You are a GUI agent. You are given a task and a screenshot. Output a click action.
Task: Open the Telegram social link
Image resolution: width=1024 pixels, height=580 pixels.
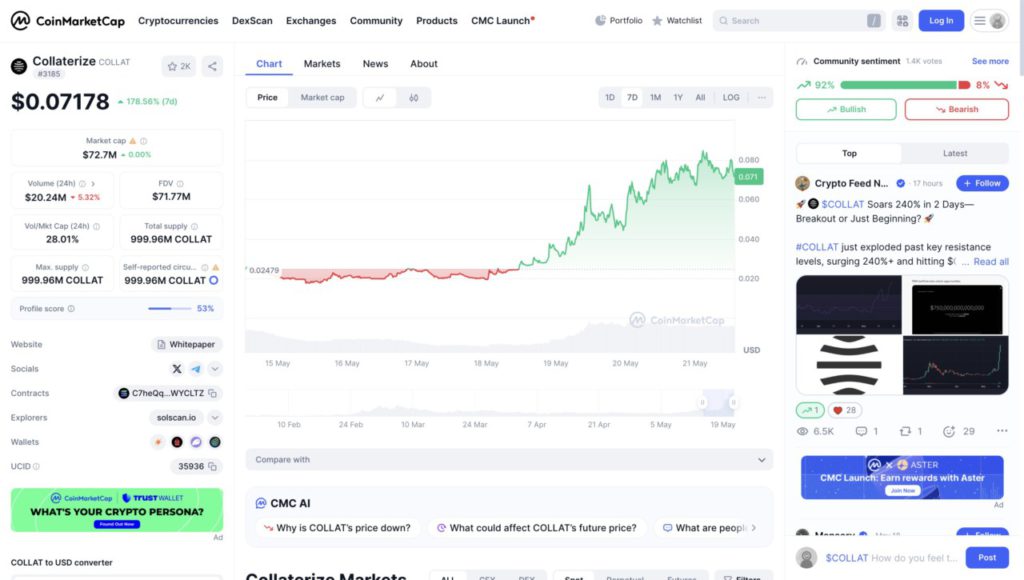click(x=196, y=369)
